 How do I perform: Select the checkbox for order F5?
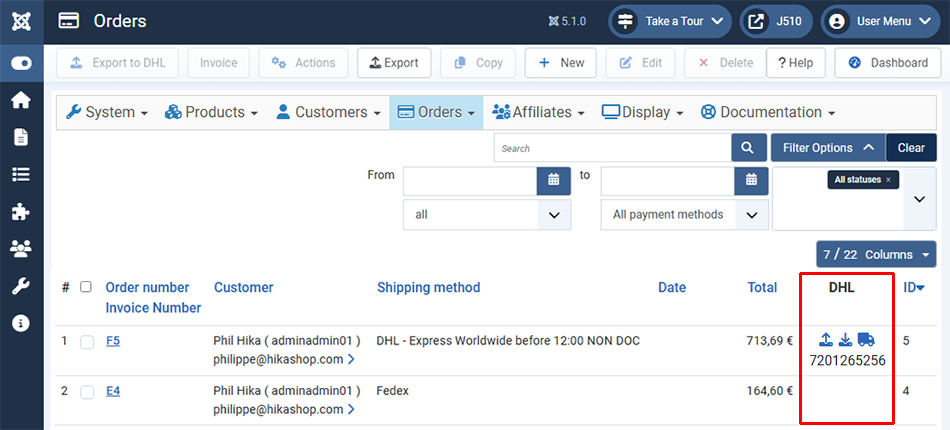point(87,342)
